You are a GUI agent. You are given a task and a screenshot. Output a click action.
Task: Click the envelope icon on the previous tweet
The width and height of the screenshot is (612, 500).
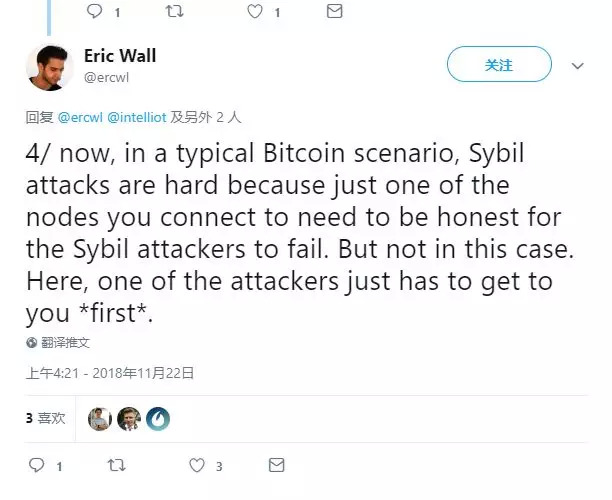click(334, 11)
